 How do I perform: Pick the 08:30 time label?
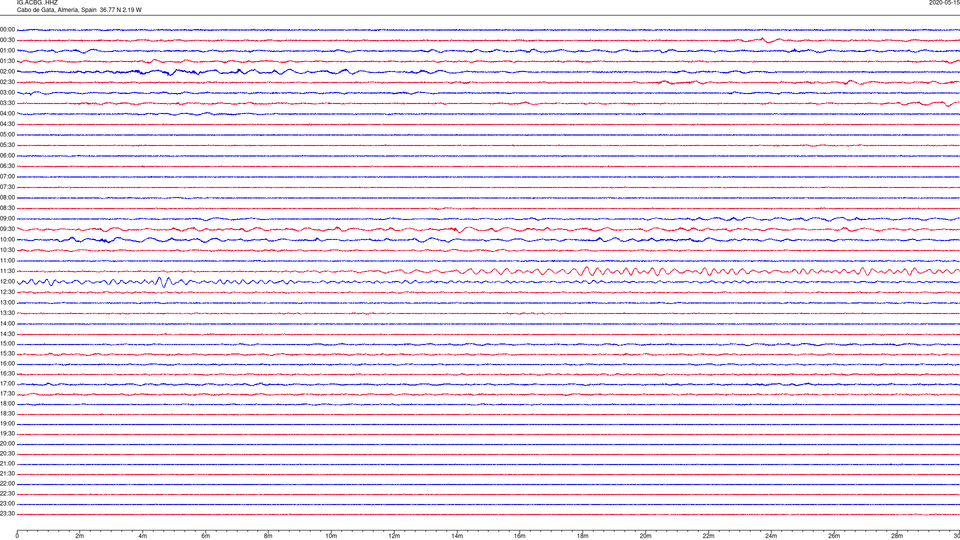coord(7,208)
